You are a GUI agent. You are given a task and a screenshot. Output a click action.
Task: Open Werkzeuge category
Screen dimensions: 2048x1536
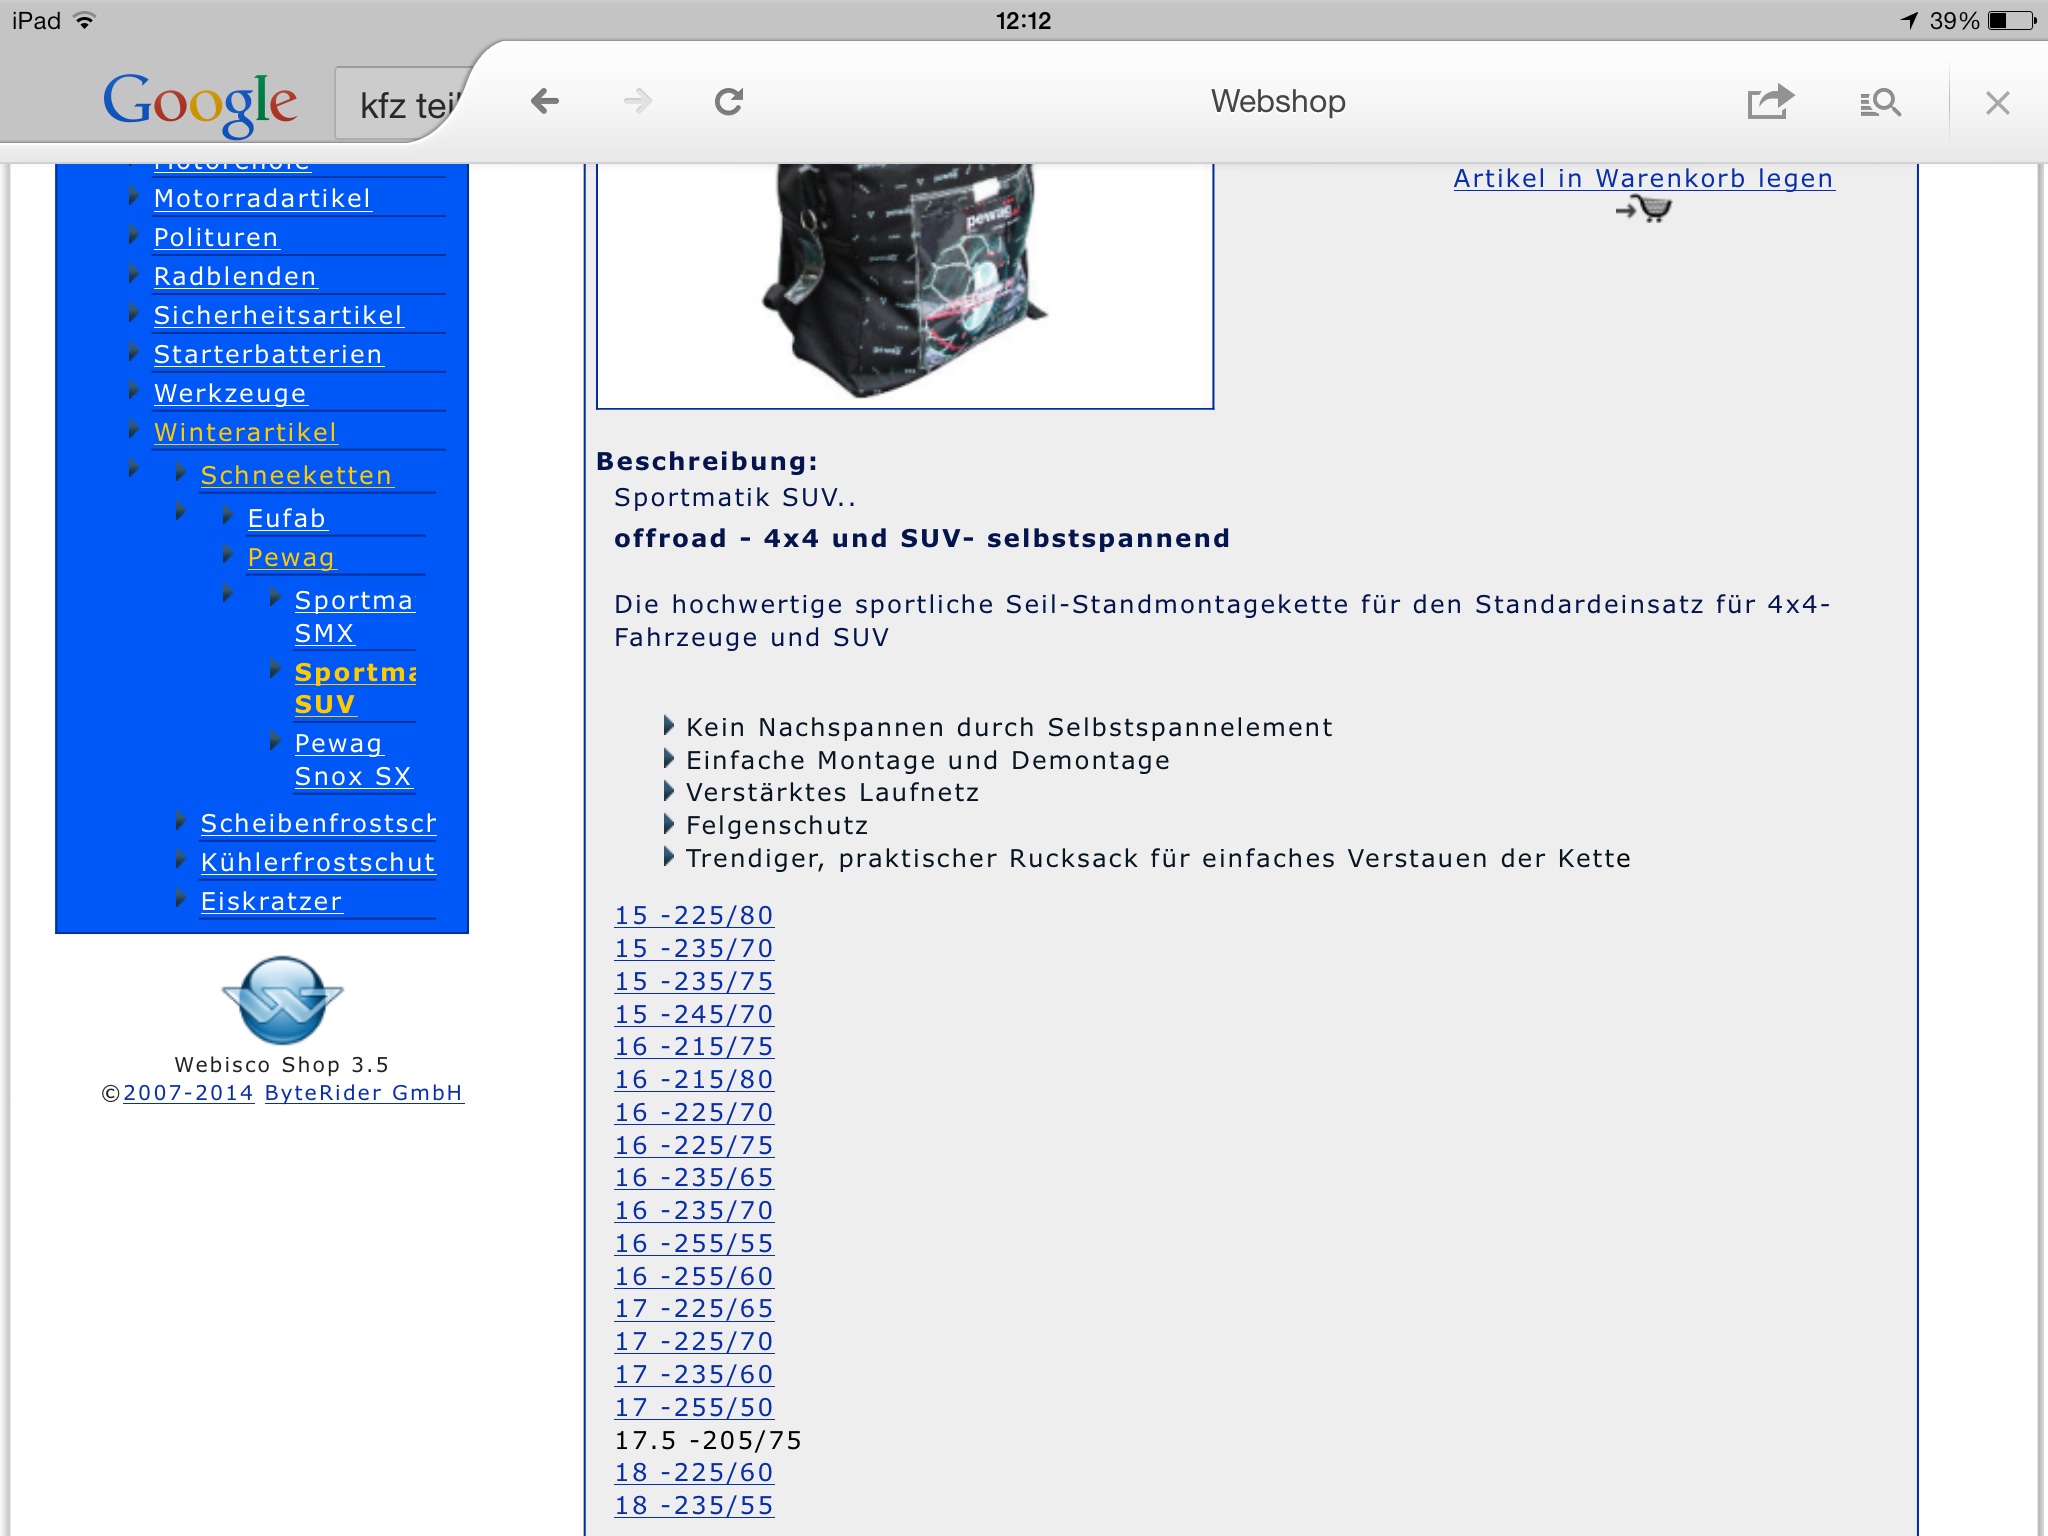click(230, 393)
